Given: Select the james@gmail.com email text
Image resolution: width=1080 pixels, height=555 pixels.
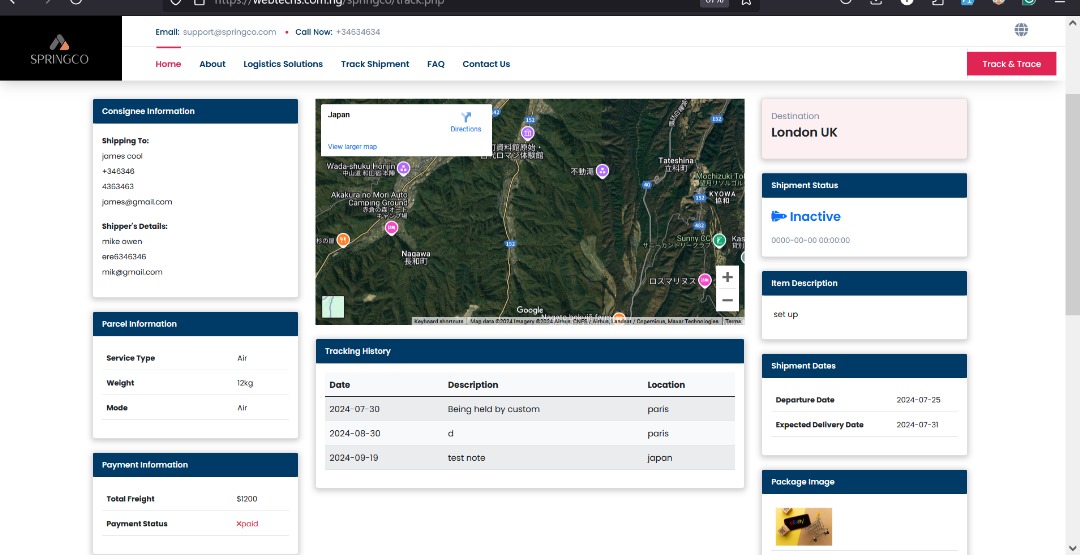Looking at the screenshot, I should point(137,202).
